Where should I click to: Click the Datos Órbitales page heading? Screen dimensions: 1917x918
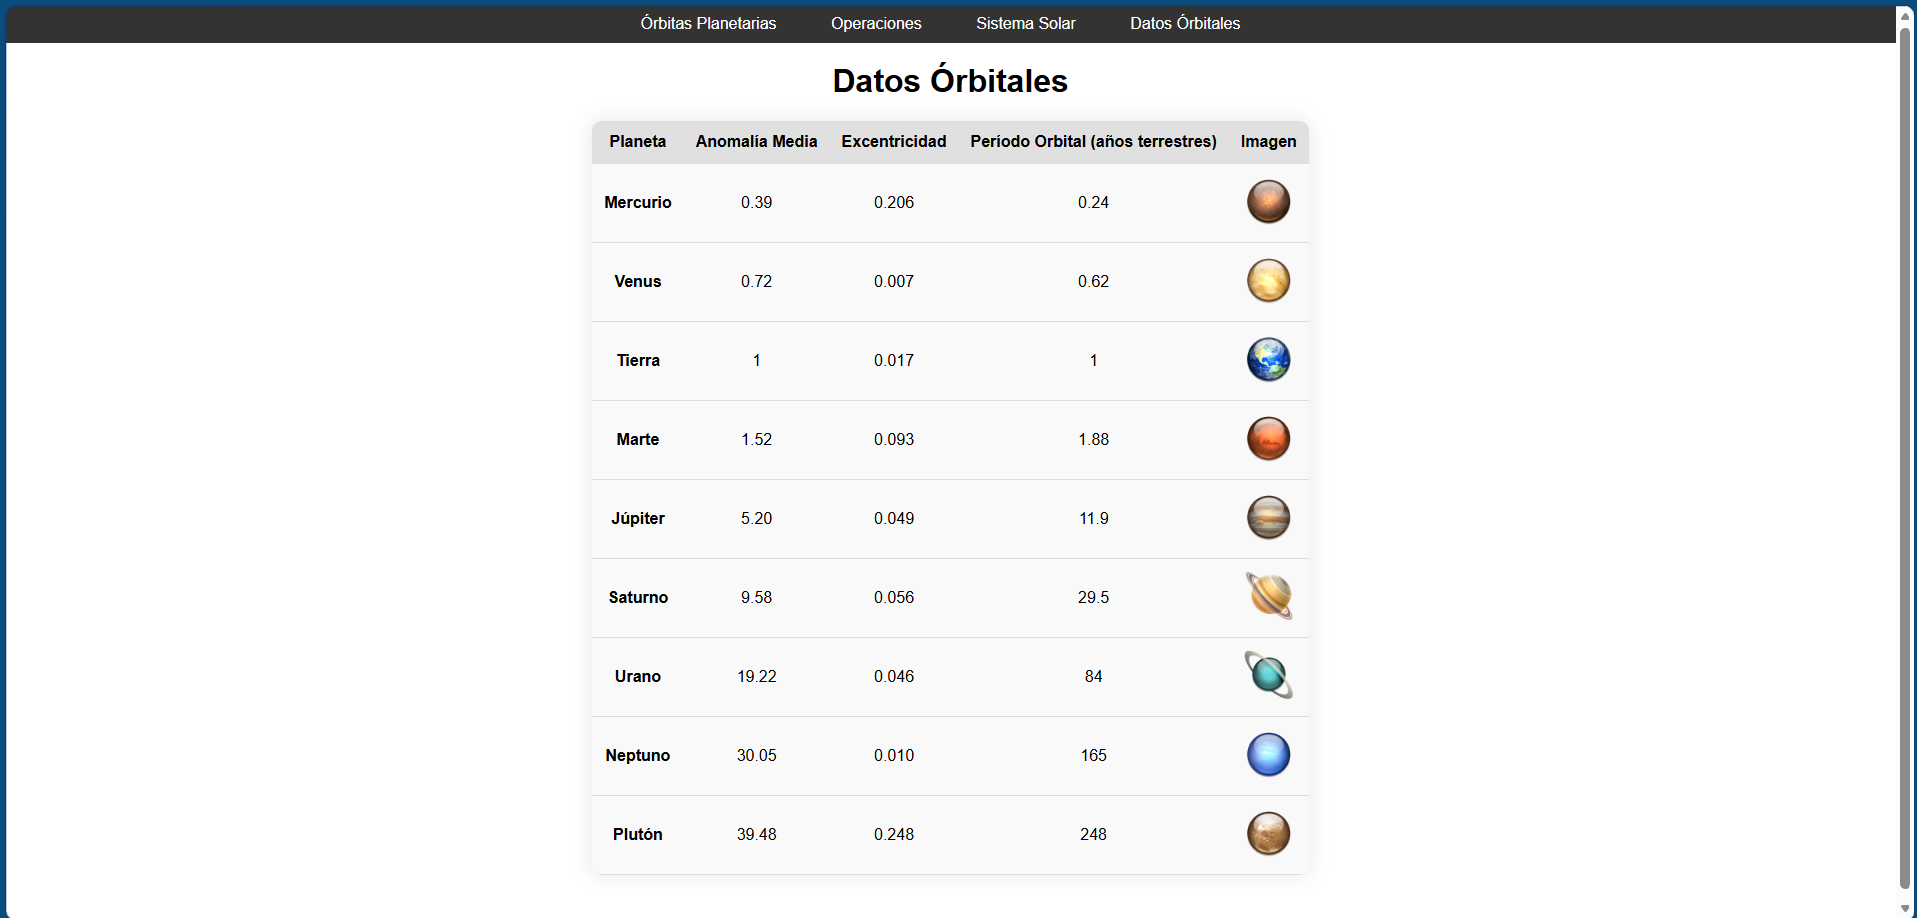click(x=950, y=81)
